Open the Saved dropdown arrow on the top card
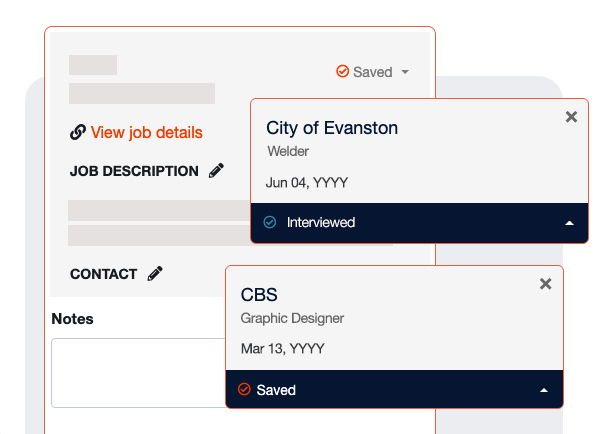Screen dimensions: 611x434 click(405, 72)
